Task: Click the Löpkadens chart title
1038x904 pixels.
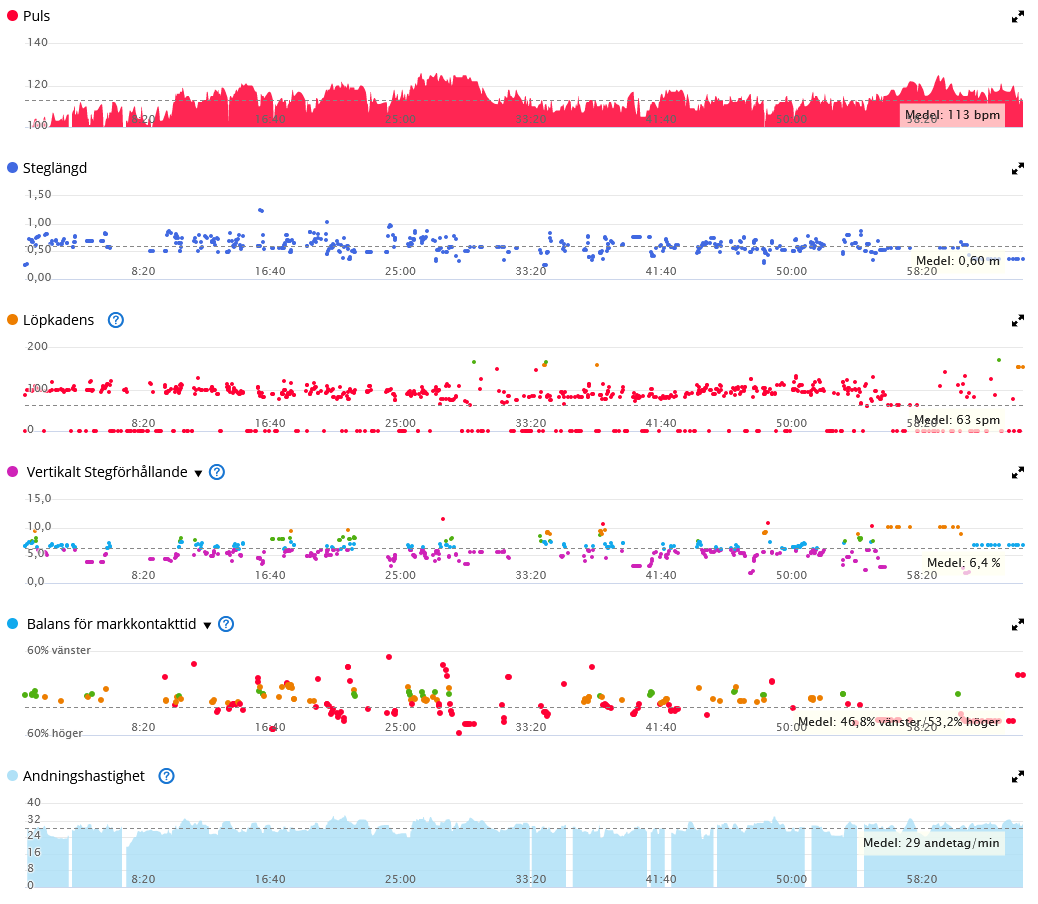Action: tap(58, 320)
